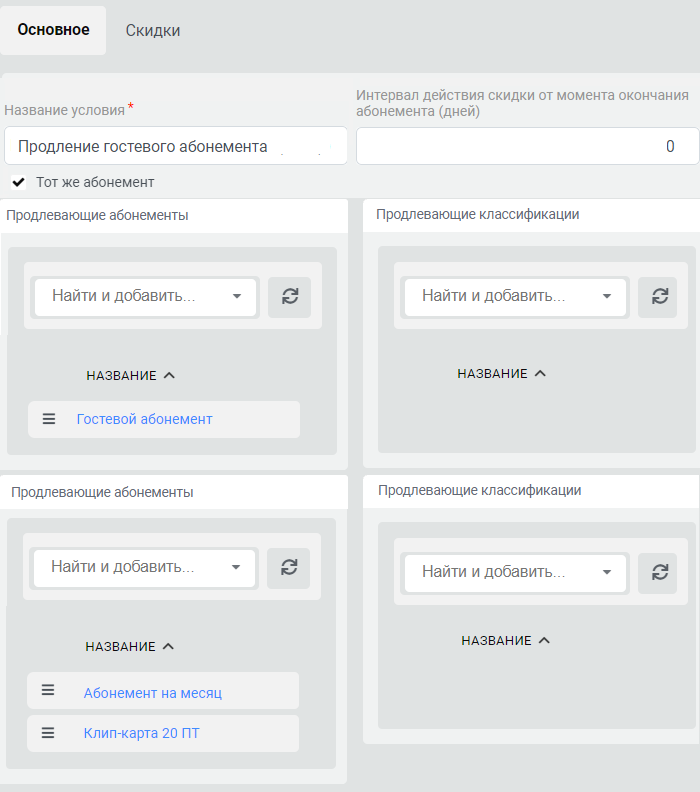Click the handle icon of Абонемент на месяц
This screenshot has width=700, height=792.
tap(48, 690)
